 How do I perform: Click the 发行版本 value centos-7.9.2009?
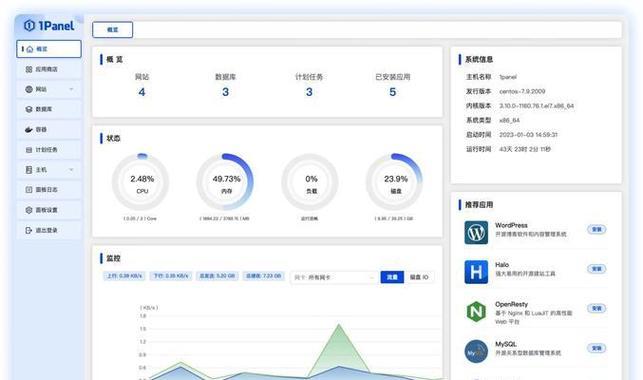(x=522, y=91)
